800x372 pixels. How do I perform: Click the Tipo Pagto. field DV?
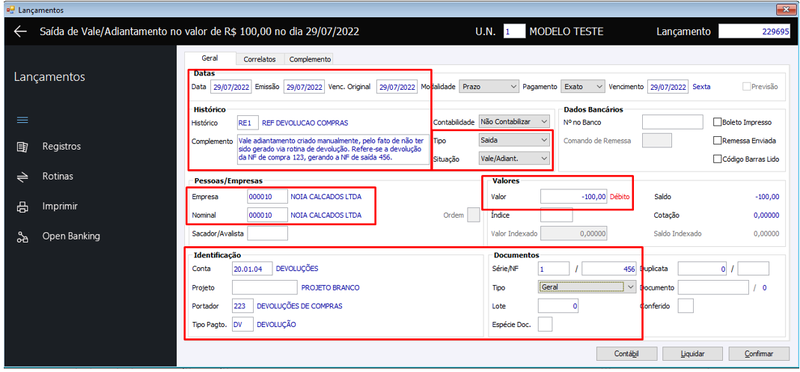(242, 324)
